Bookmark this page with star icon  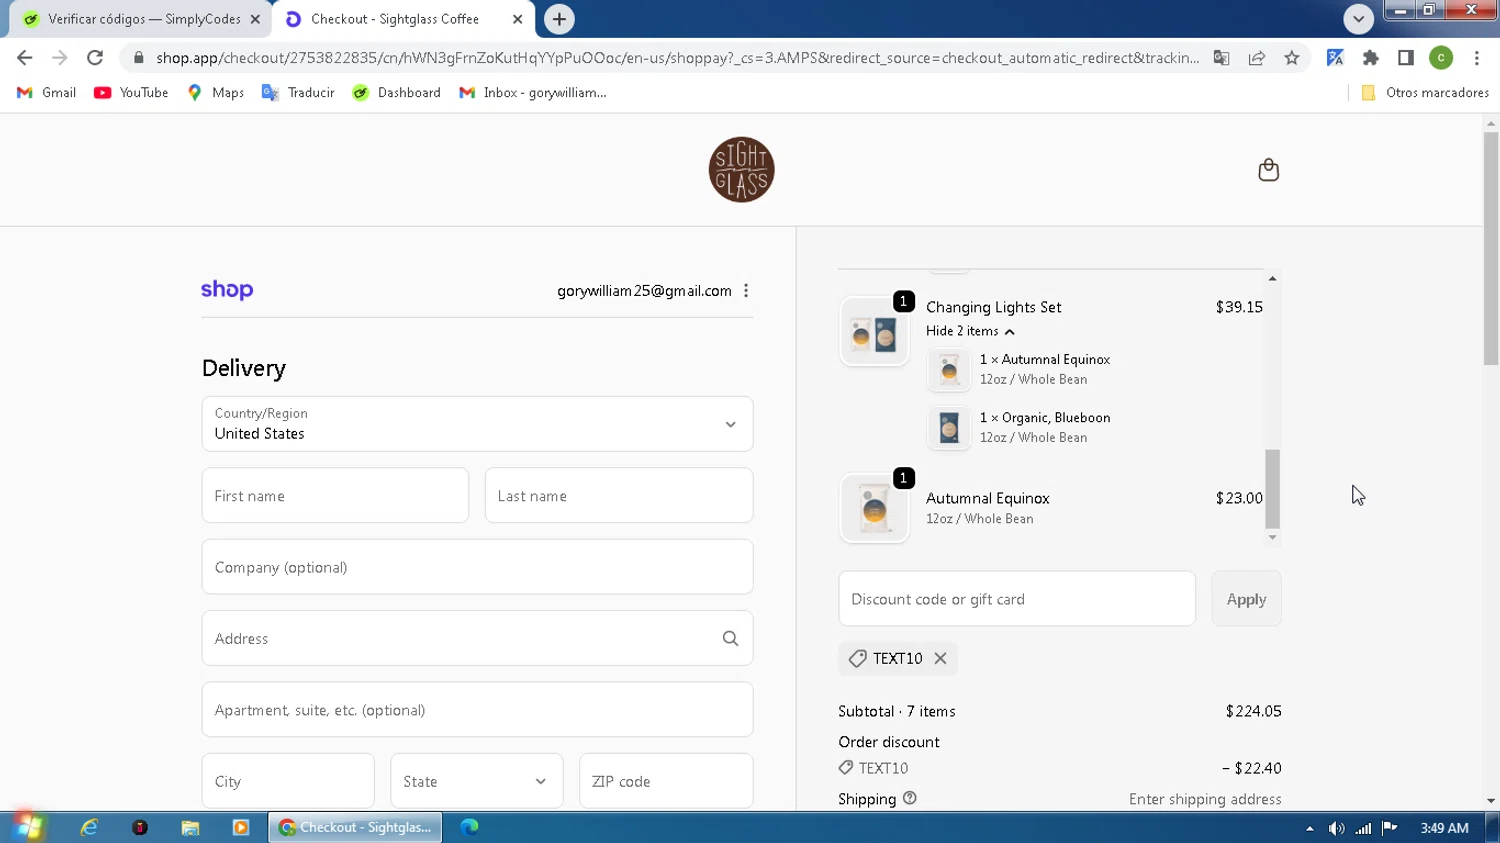tap(1292, 58)
